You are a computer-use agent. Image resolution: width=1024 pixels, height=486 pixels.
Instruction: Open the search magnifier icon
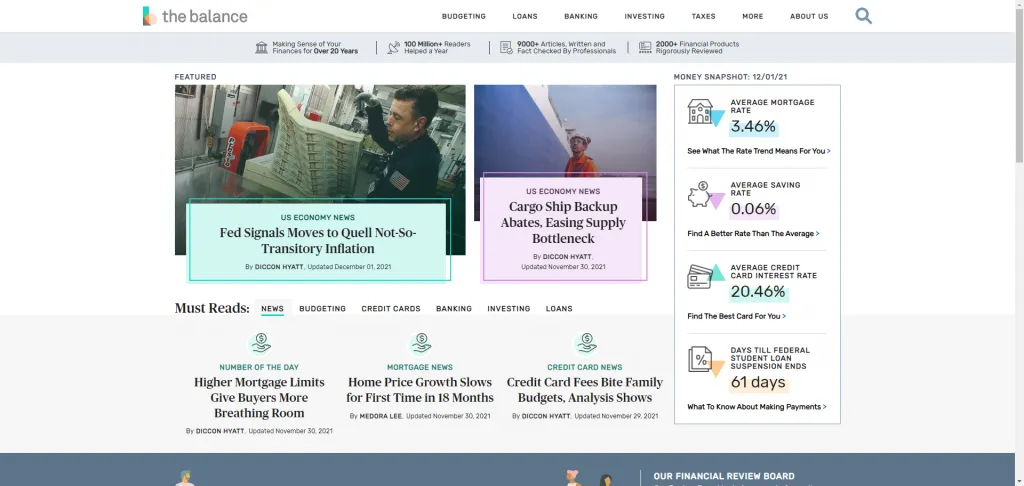point(863,16)
